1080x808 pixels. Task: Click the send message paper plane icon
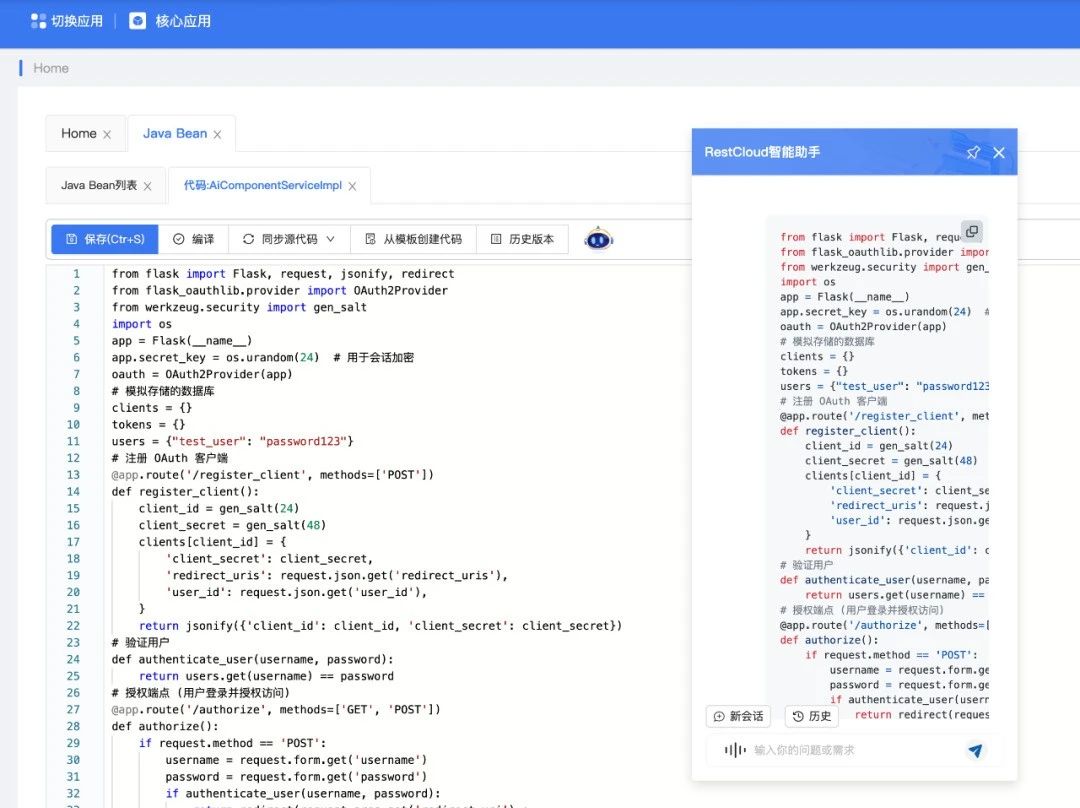coord(975,750)
